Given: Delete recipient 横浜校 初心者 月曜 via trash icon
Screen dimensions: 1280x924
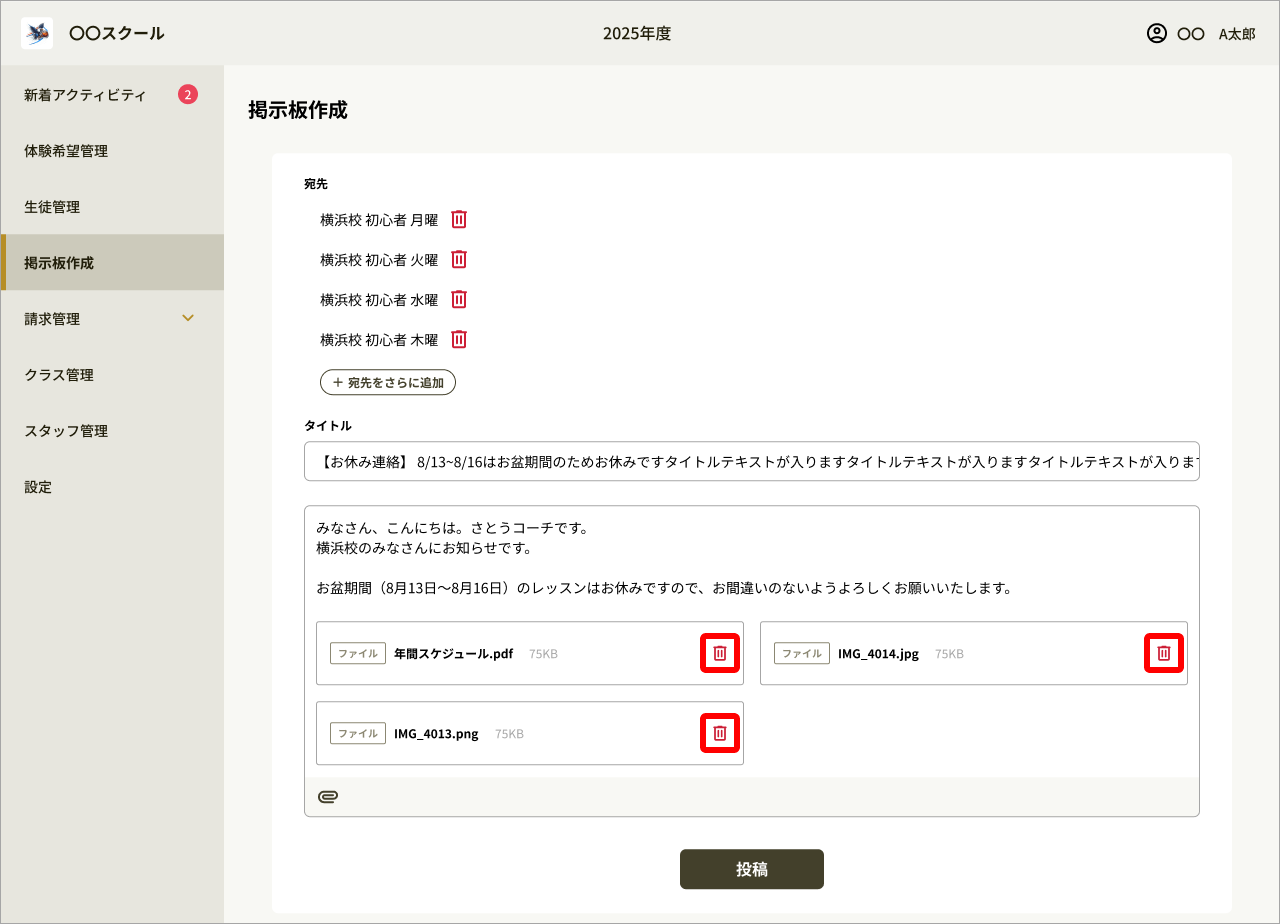Looking at the screenshot, I should [x=458, y=219].
